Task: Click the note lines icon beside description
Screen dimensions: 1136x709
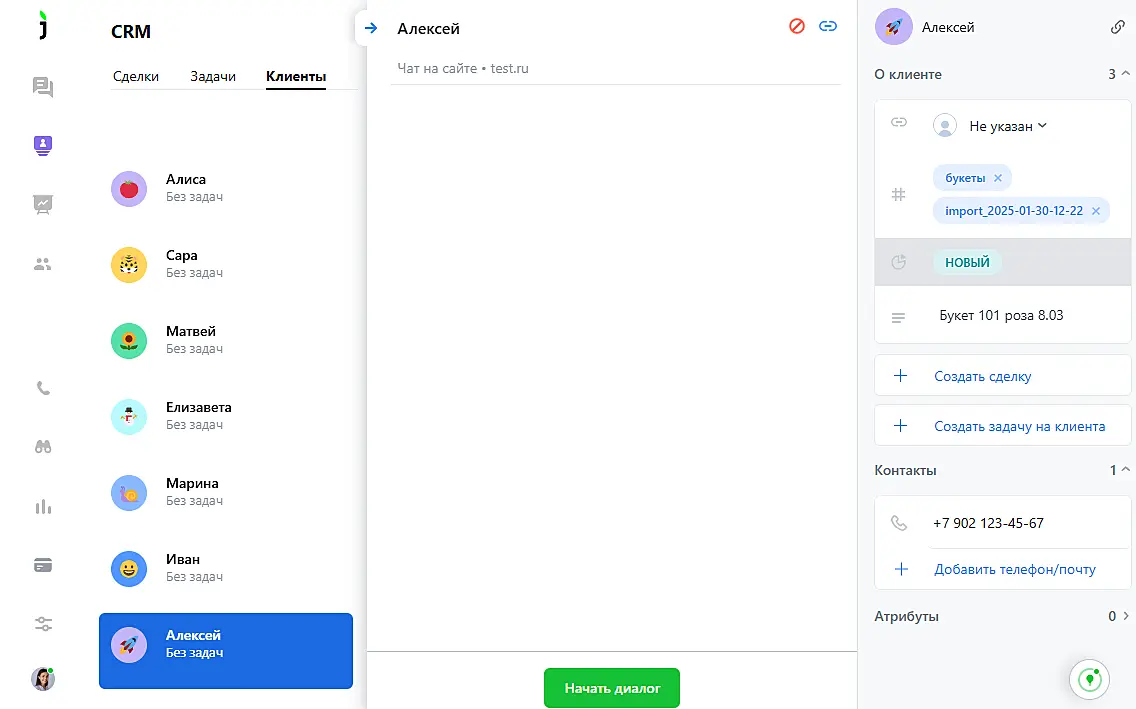Action: (898, 318)
